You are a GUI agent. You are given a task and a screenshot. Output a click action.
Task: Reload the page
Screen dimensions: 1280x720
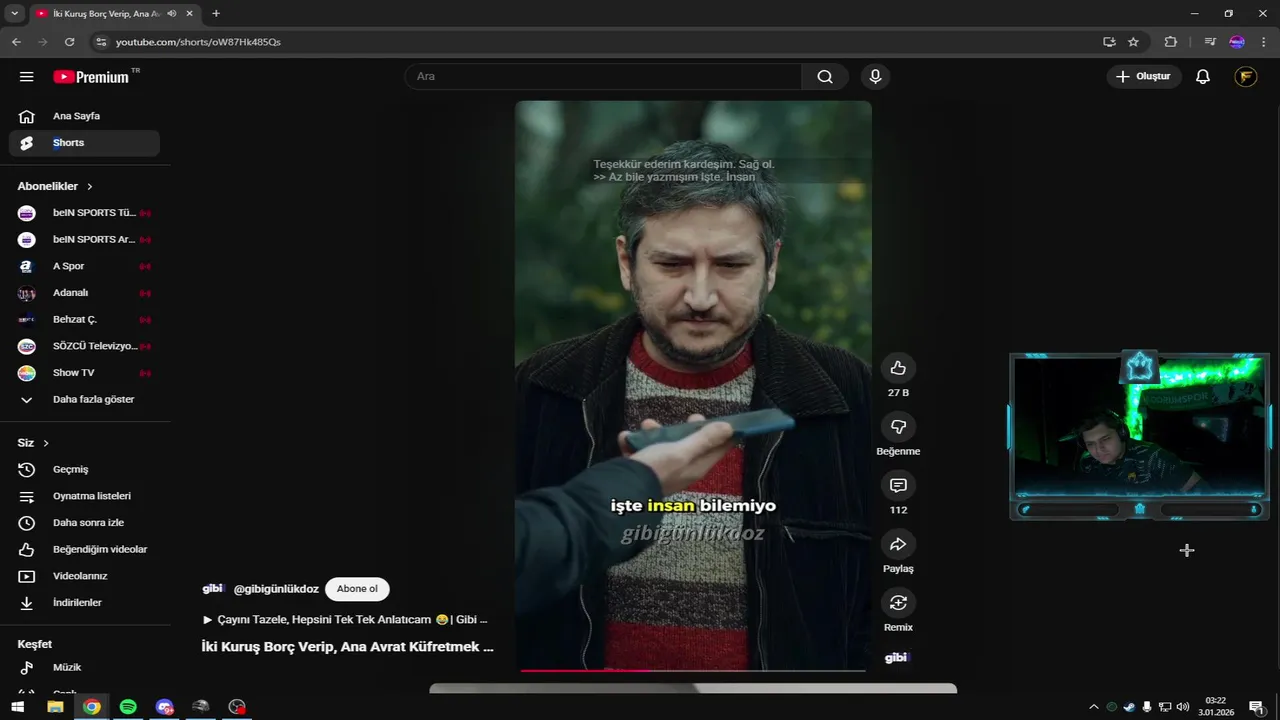69,42
